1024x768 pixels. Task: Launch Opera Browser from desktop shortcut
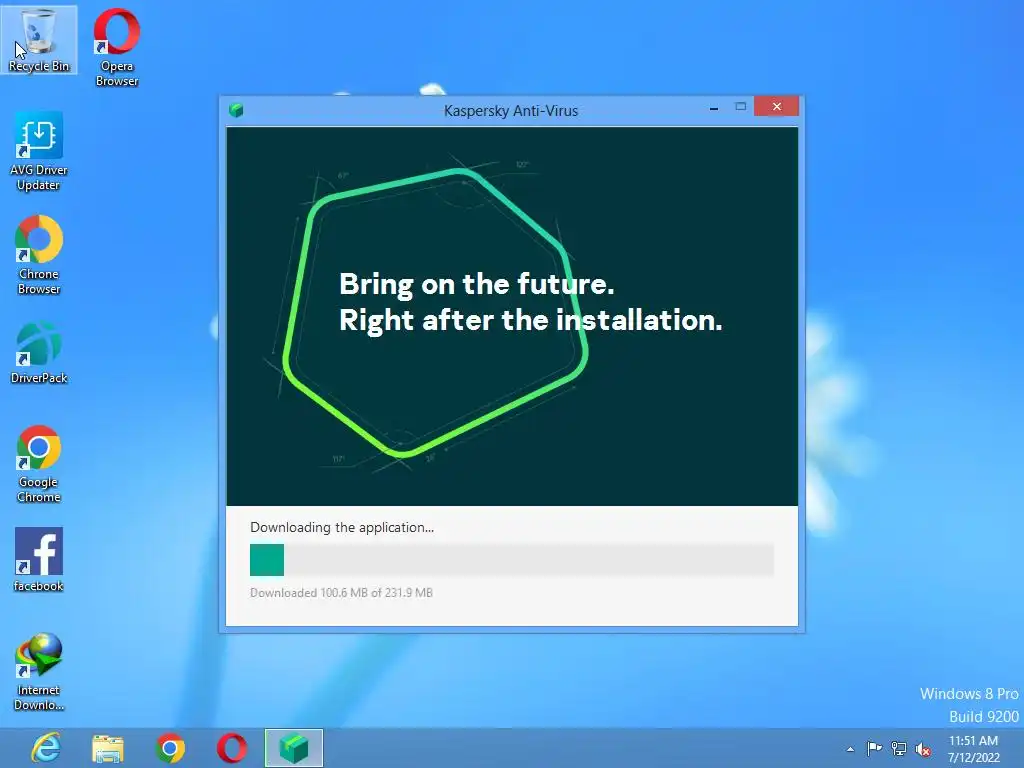coord(117,47)
